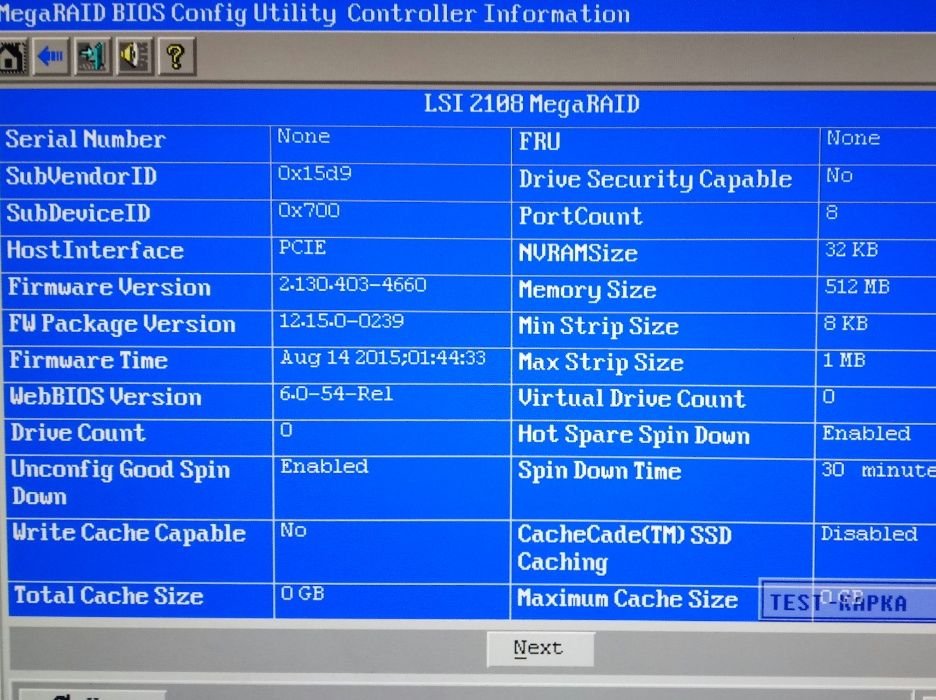This screenshot has height=700, width=936.
Task: Click the 0 GB total cache value
Action: [x=303, y=594]
